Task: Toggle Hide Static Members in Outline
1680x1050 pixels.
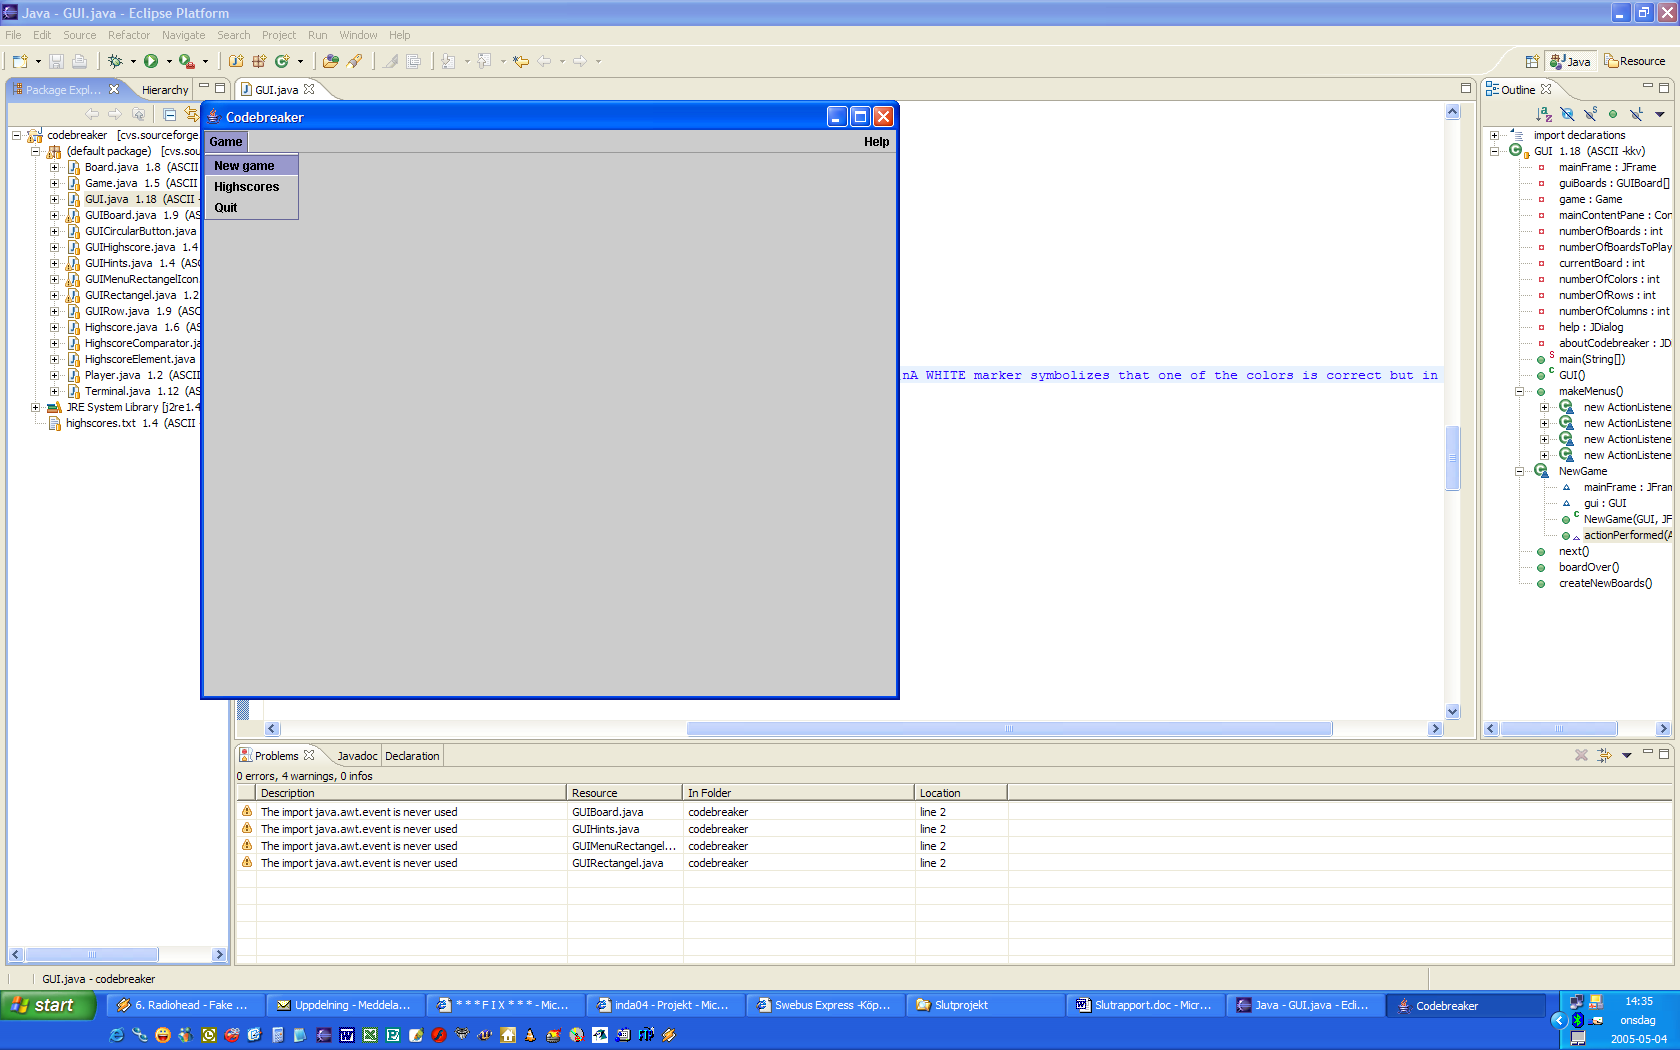Action: [x=1590, y=114]
